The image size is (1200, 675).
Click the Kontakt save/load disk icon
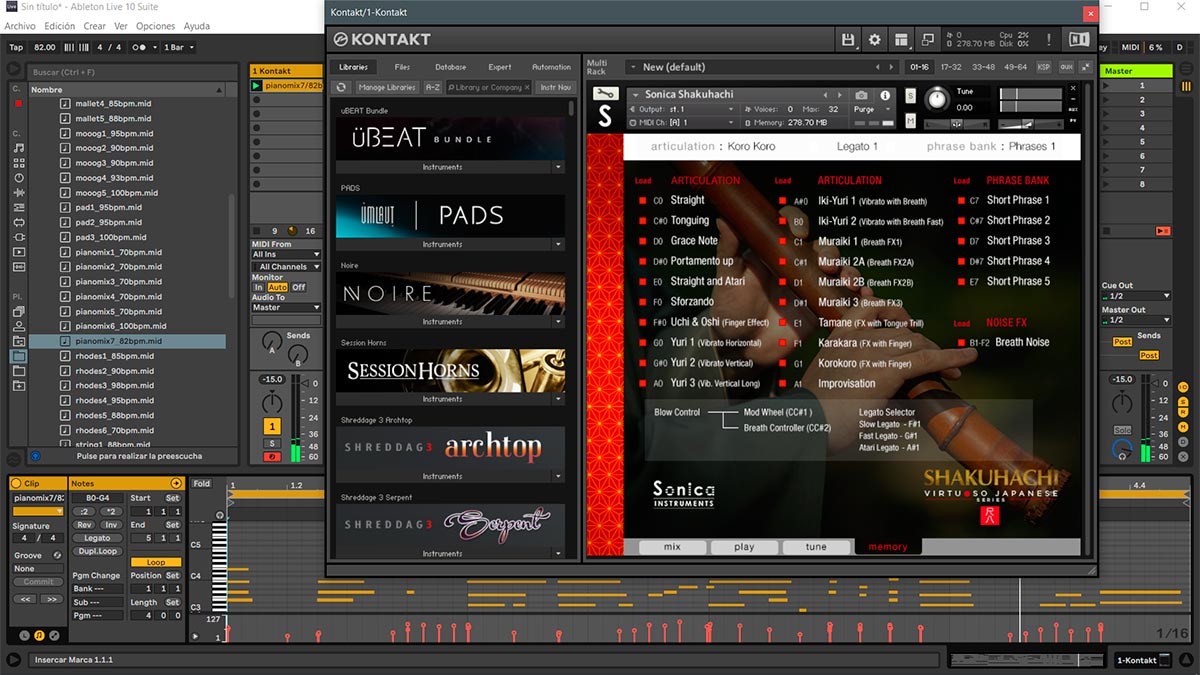[x=848, y=39]
